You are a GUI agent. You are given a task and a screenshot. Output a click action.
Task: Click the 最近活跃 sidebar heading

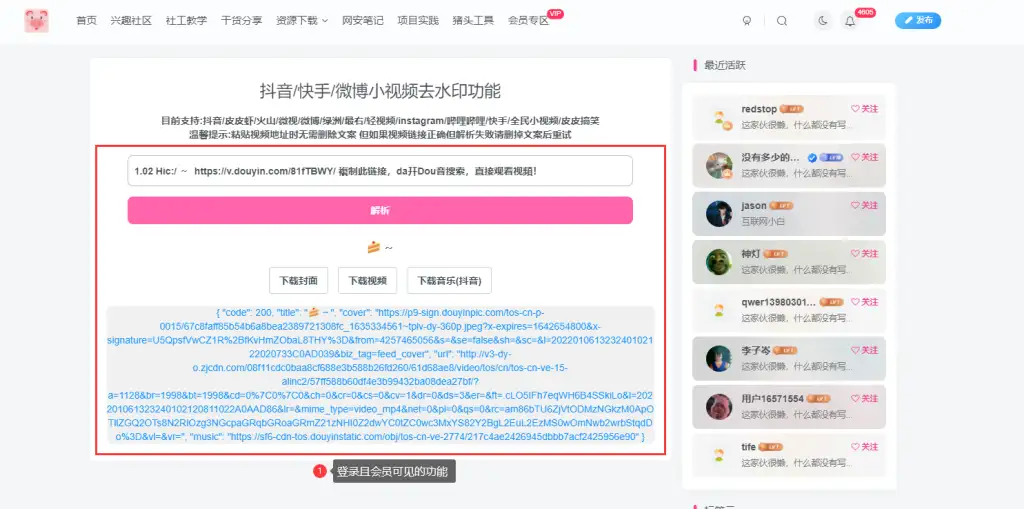[725, 65]
